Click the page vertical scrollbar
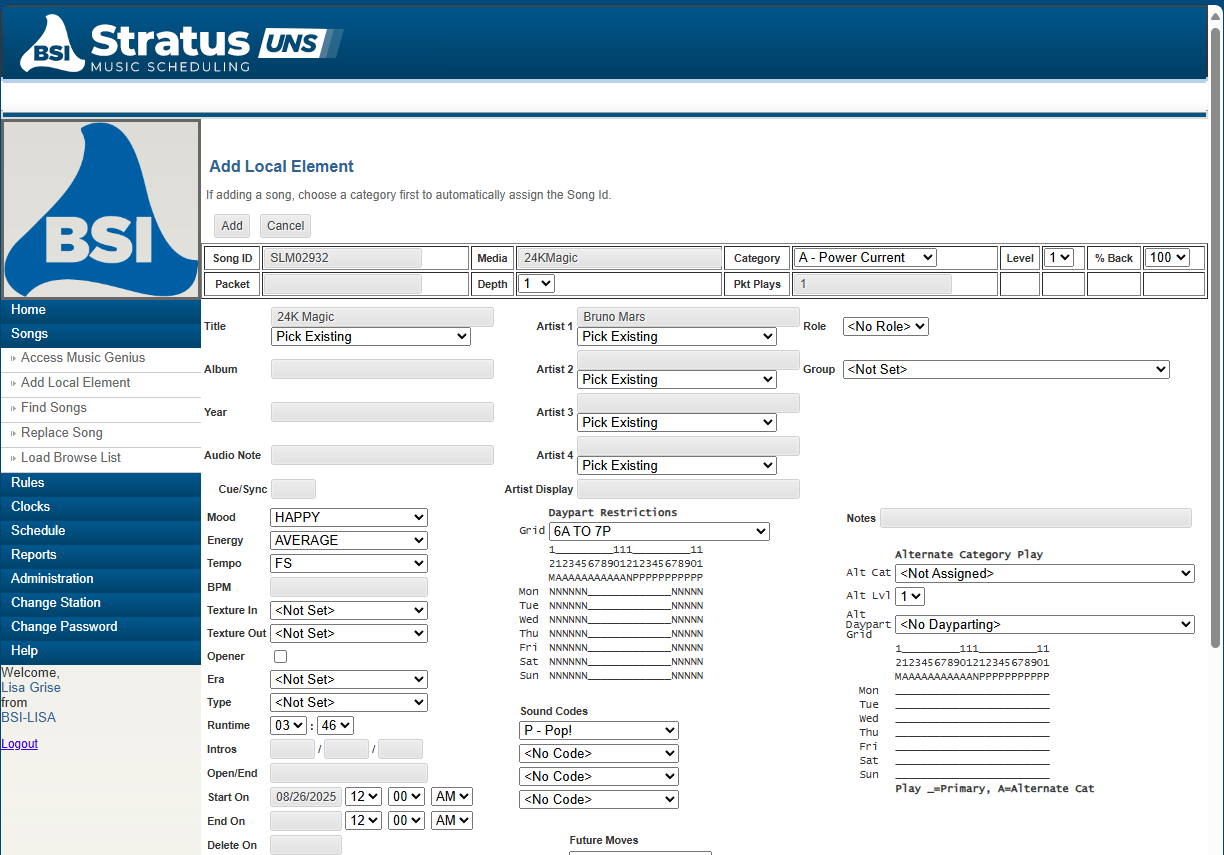Screen dimensions: 1224x855 click(1215, 337)
